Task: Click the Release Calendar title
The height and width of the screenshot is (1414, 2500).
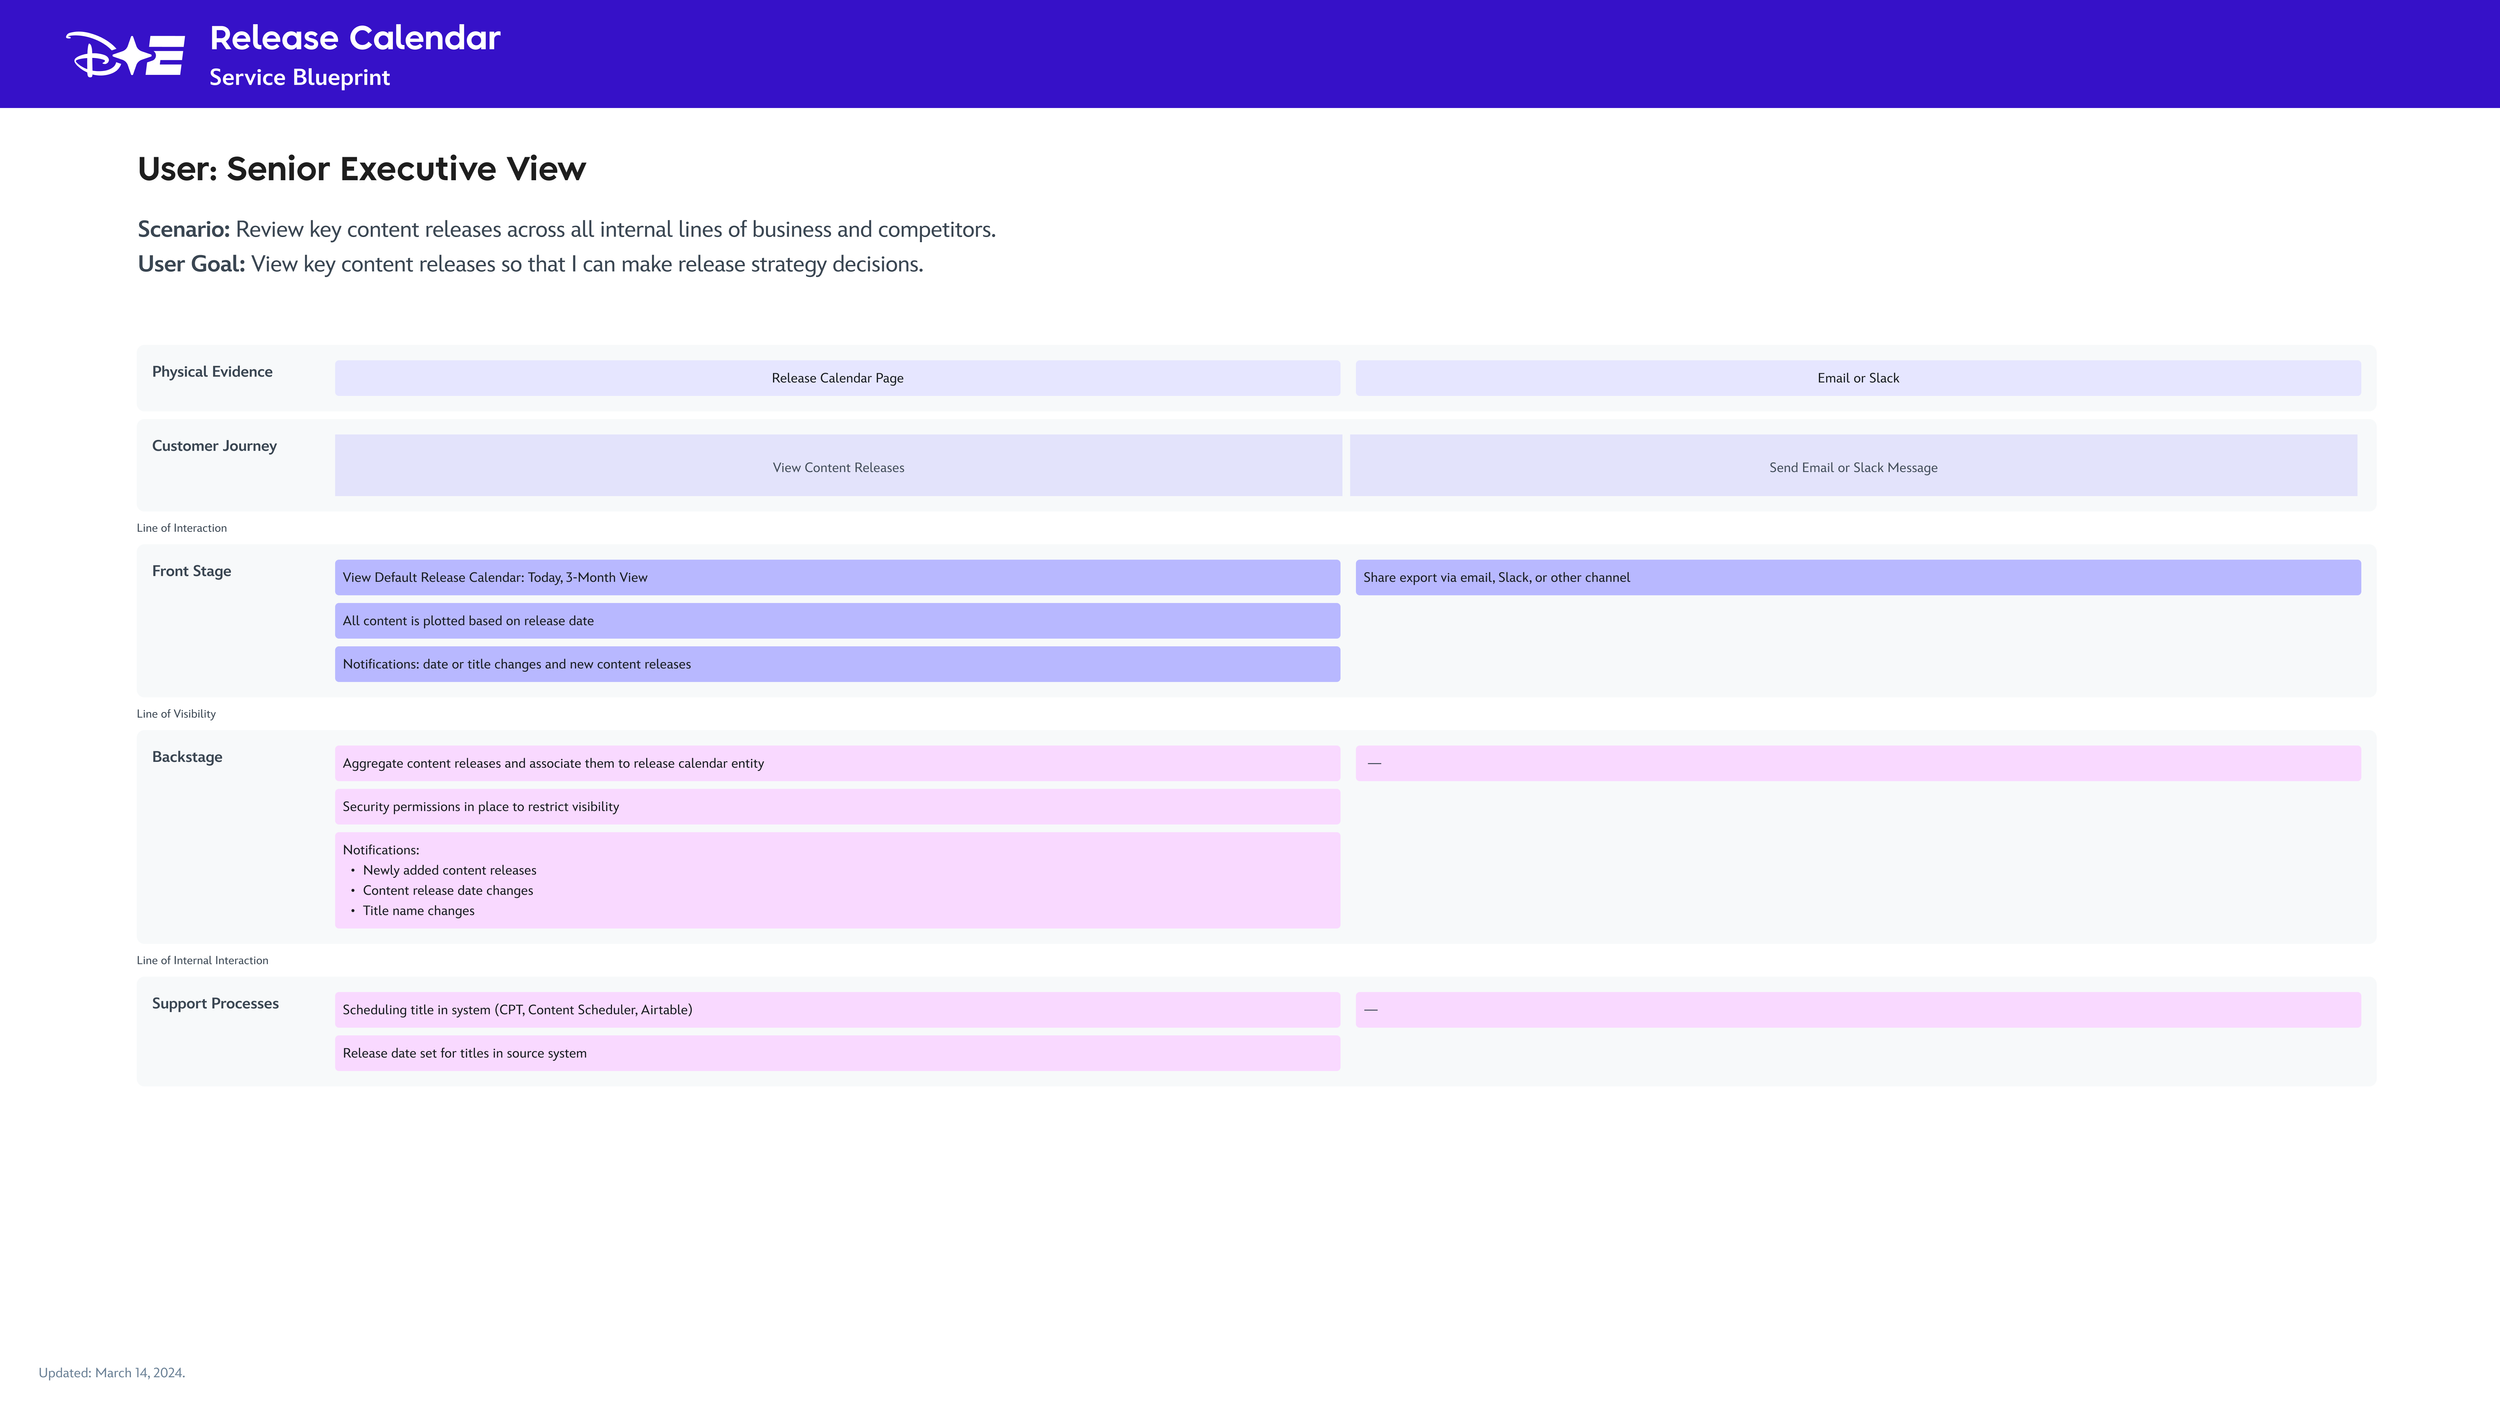Action: coord(354,38)
